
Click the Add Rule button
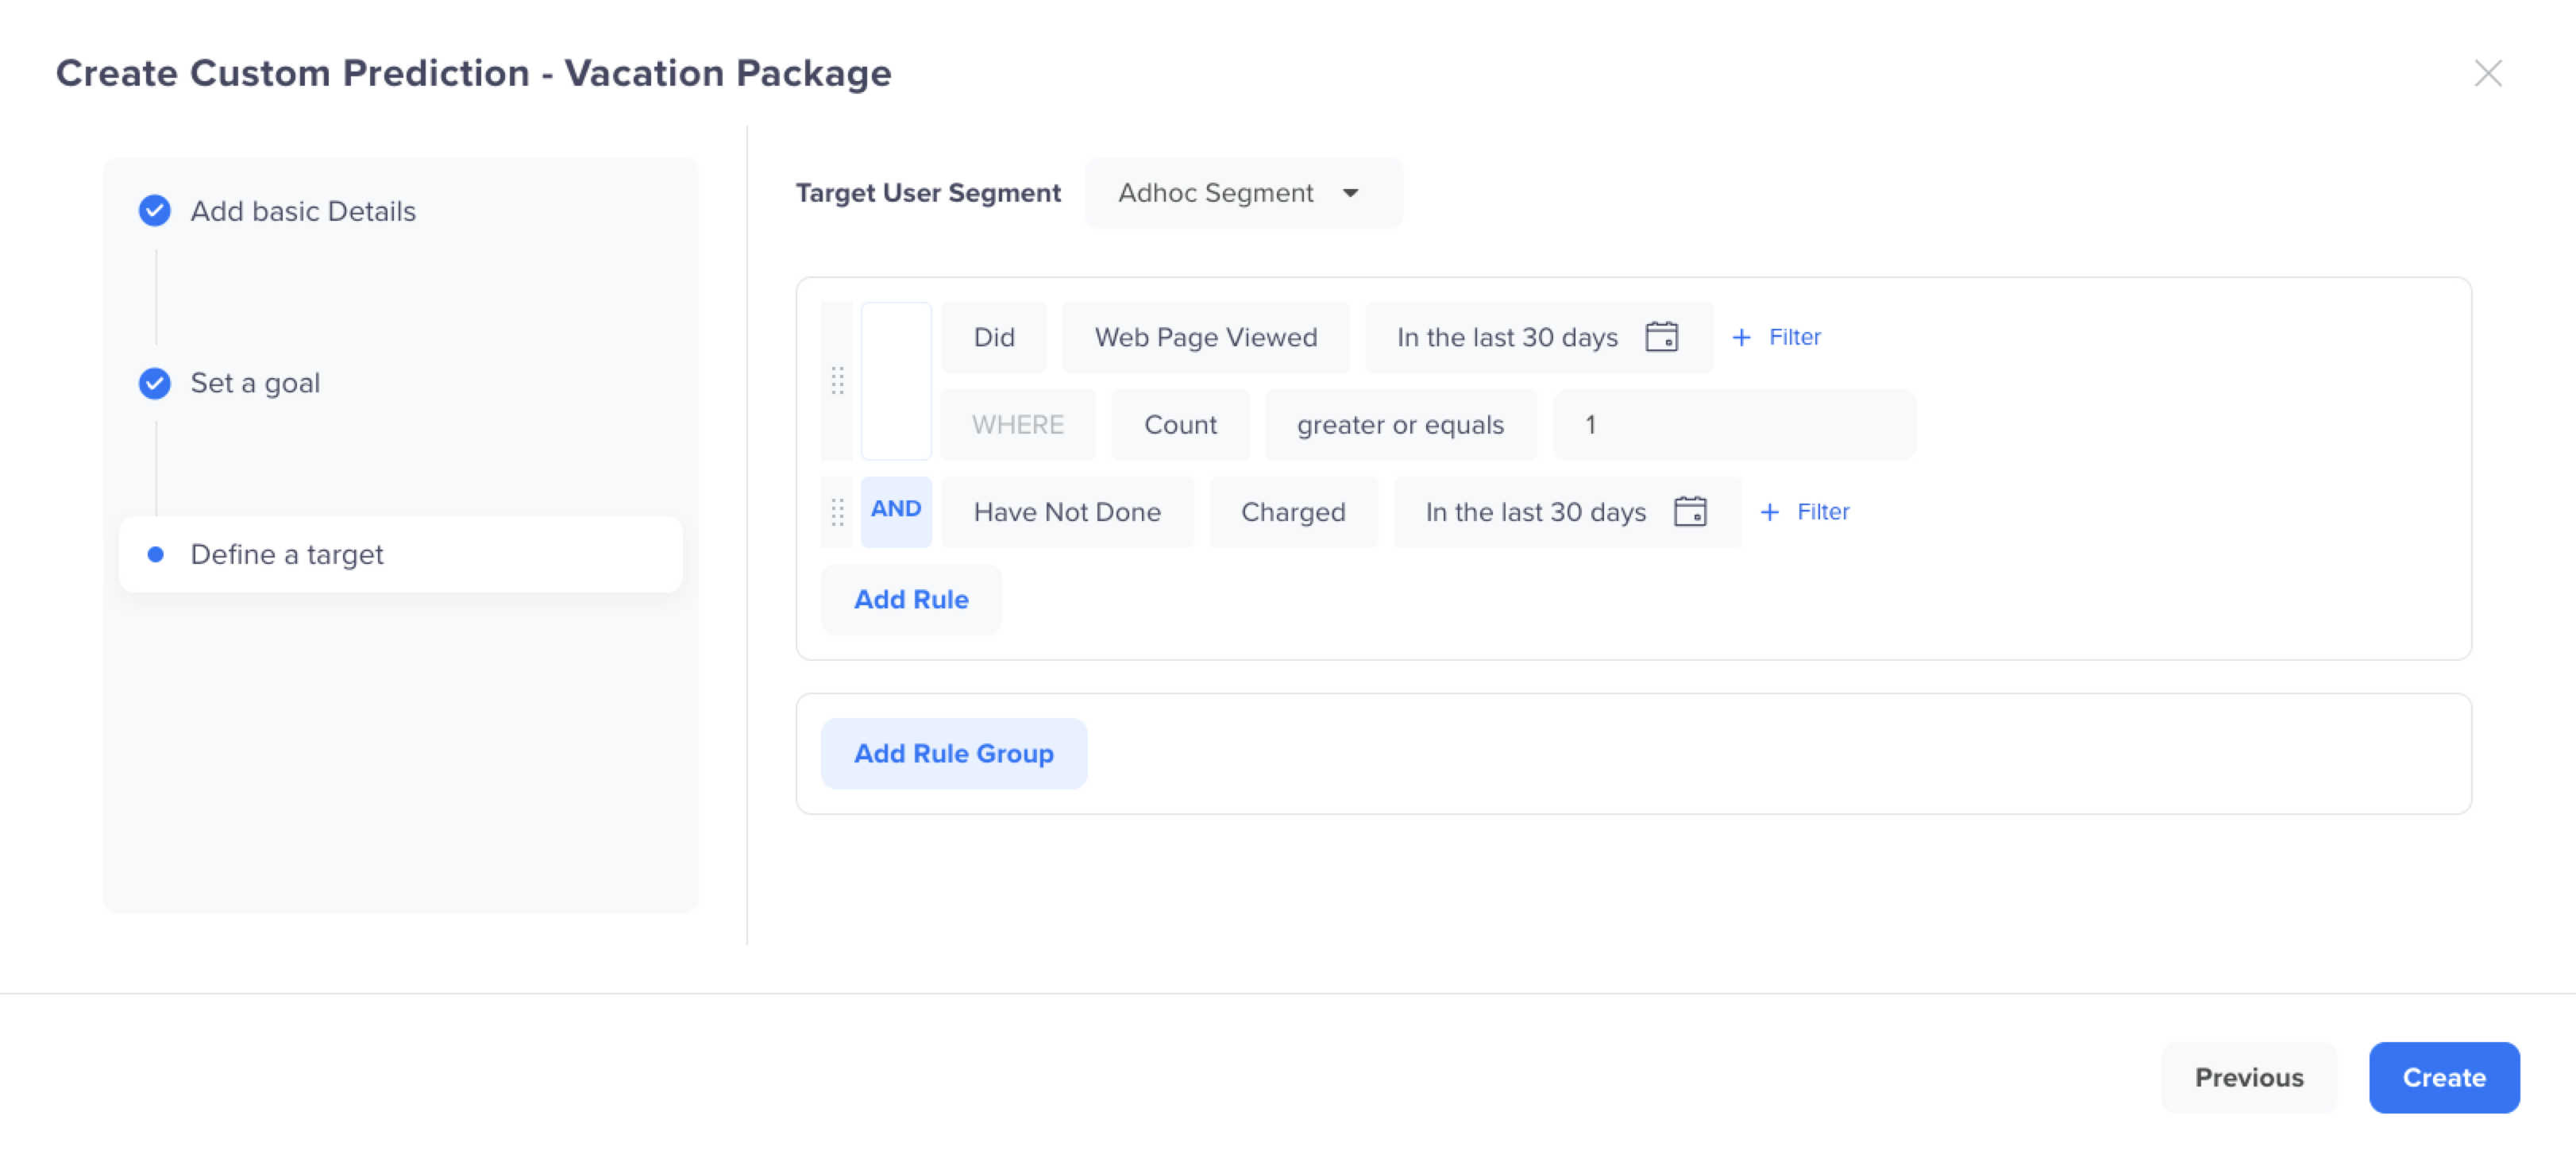910,599
